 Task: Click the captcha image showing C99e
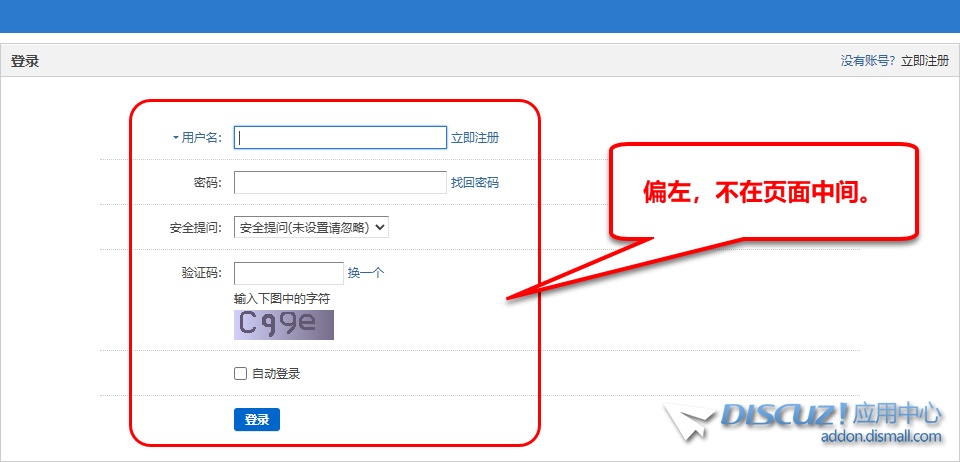point(284,324)
